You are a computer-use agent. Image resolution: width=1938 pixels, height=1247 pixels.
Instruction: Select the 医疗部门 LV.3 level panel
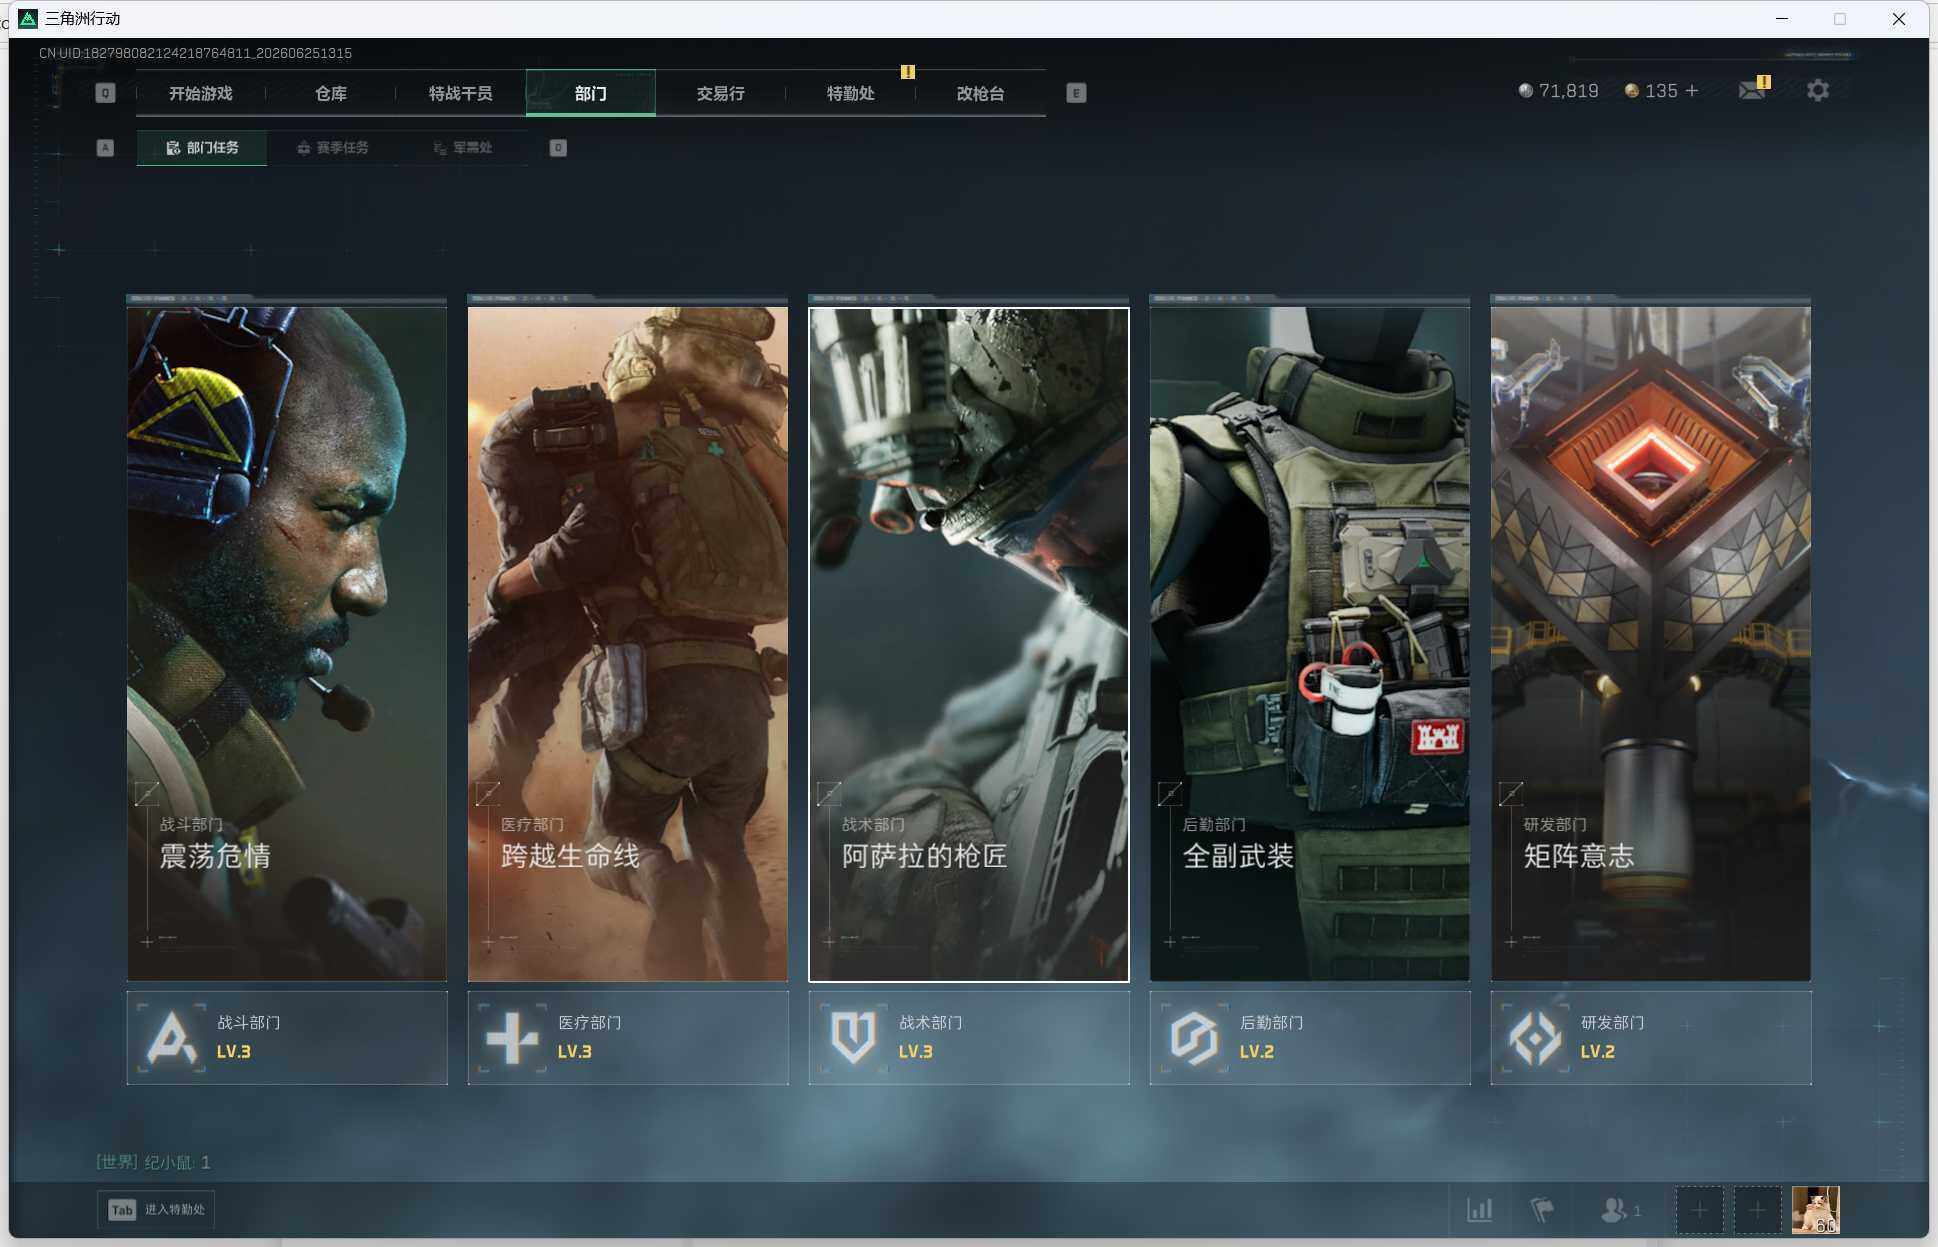[628, 1038]
